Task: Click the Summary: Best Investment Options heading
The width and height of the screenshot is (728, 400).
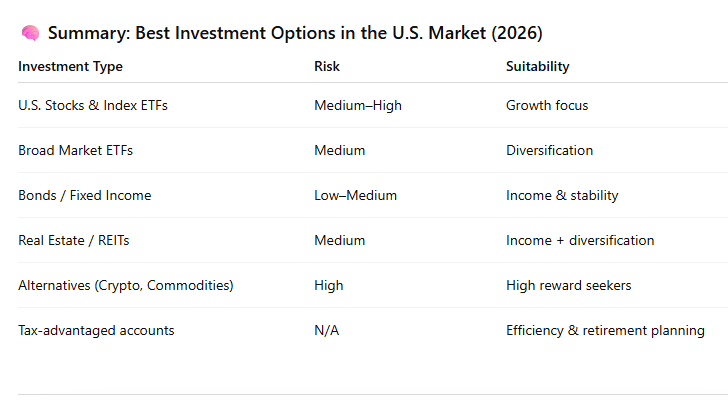Action: pos(295,34)
